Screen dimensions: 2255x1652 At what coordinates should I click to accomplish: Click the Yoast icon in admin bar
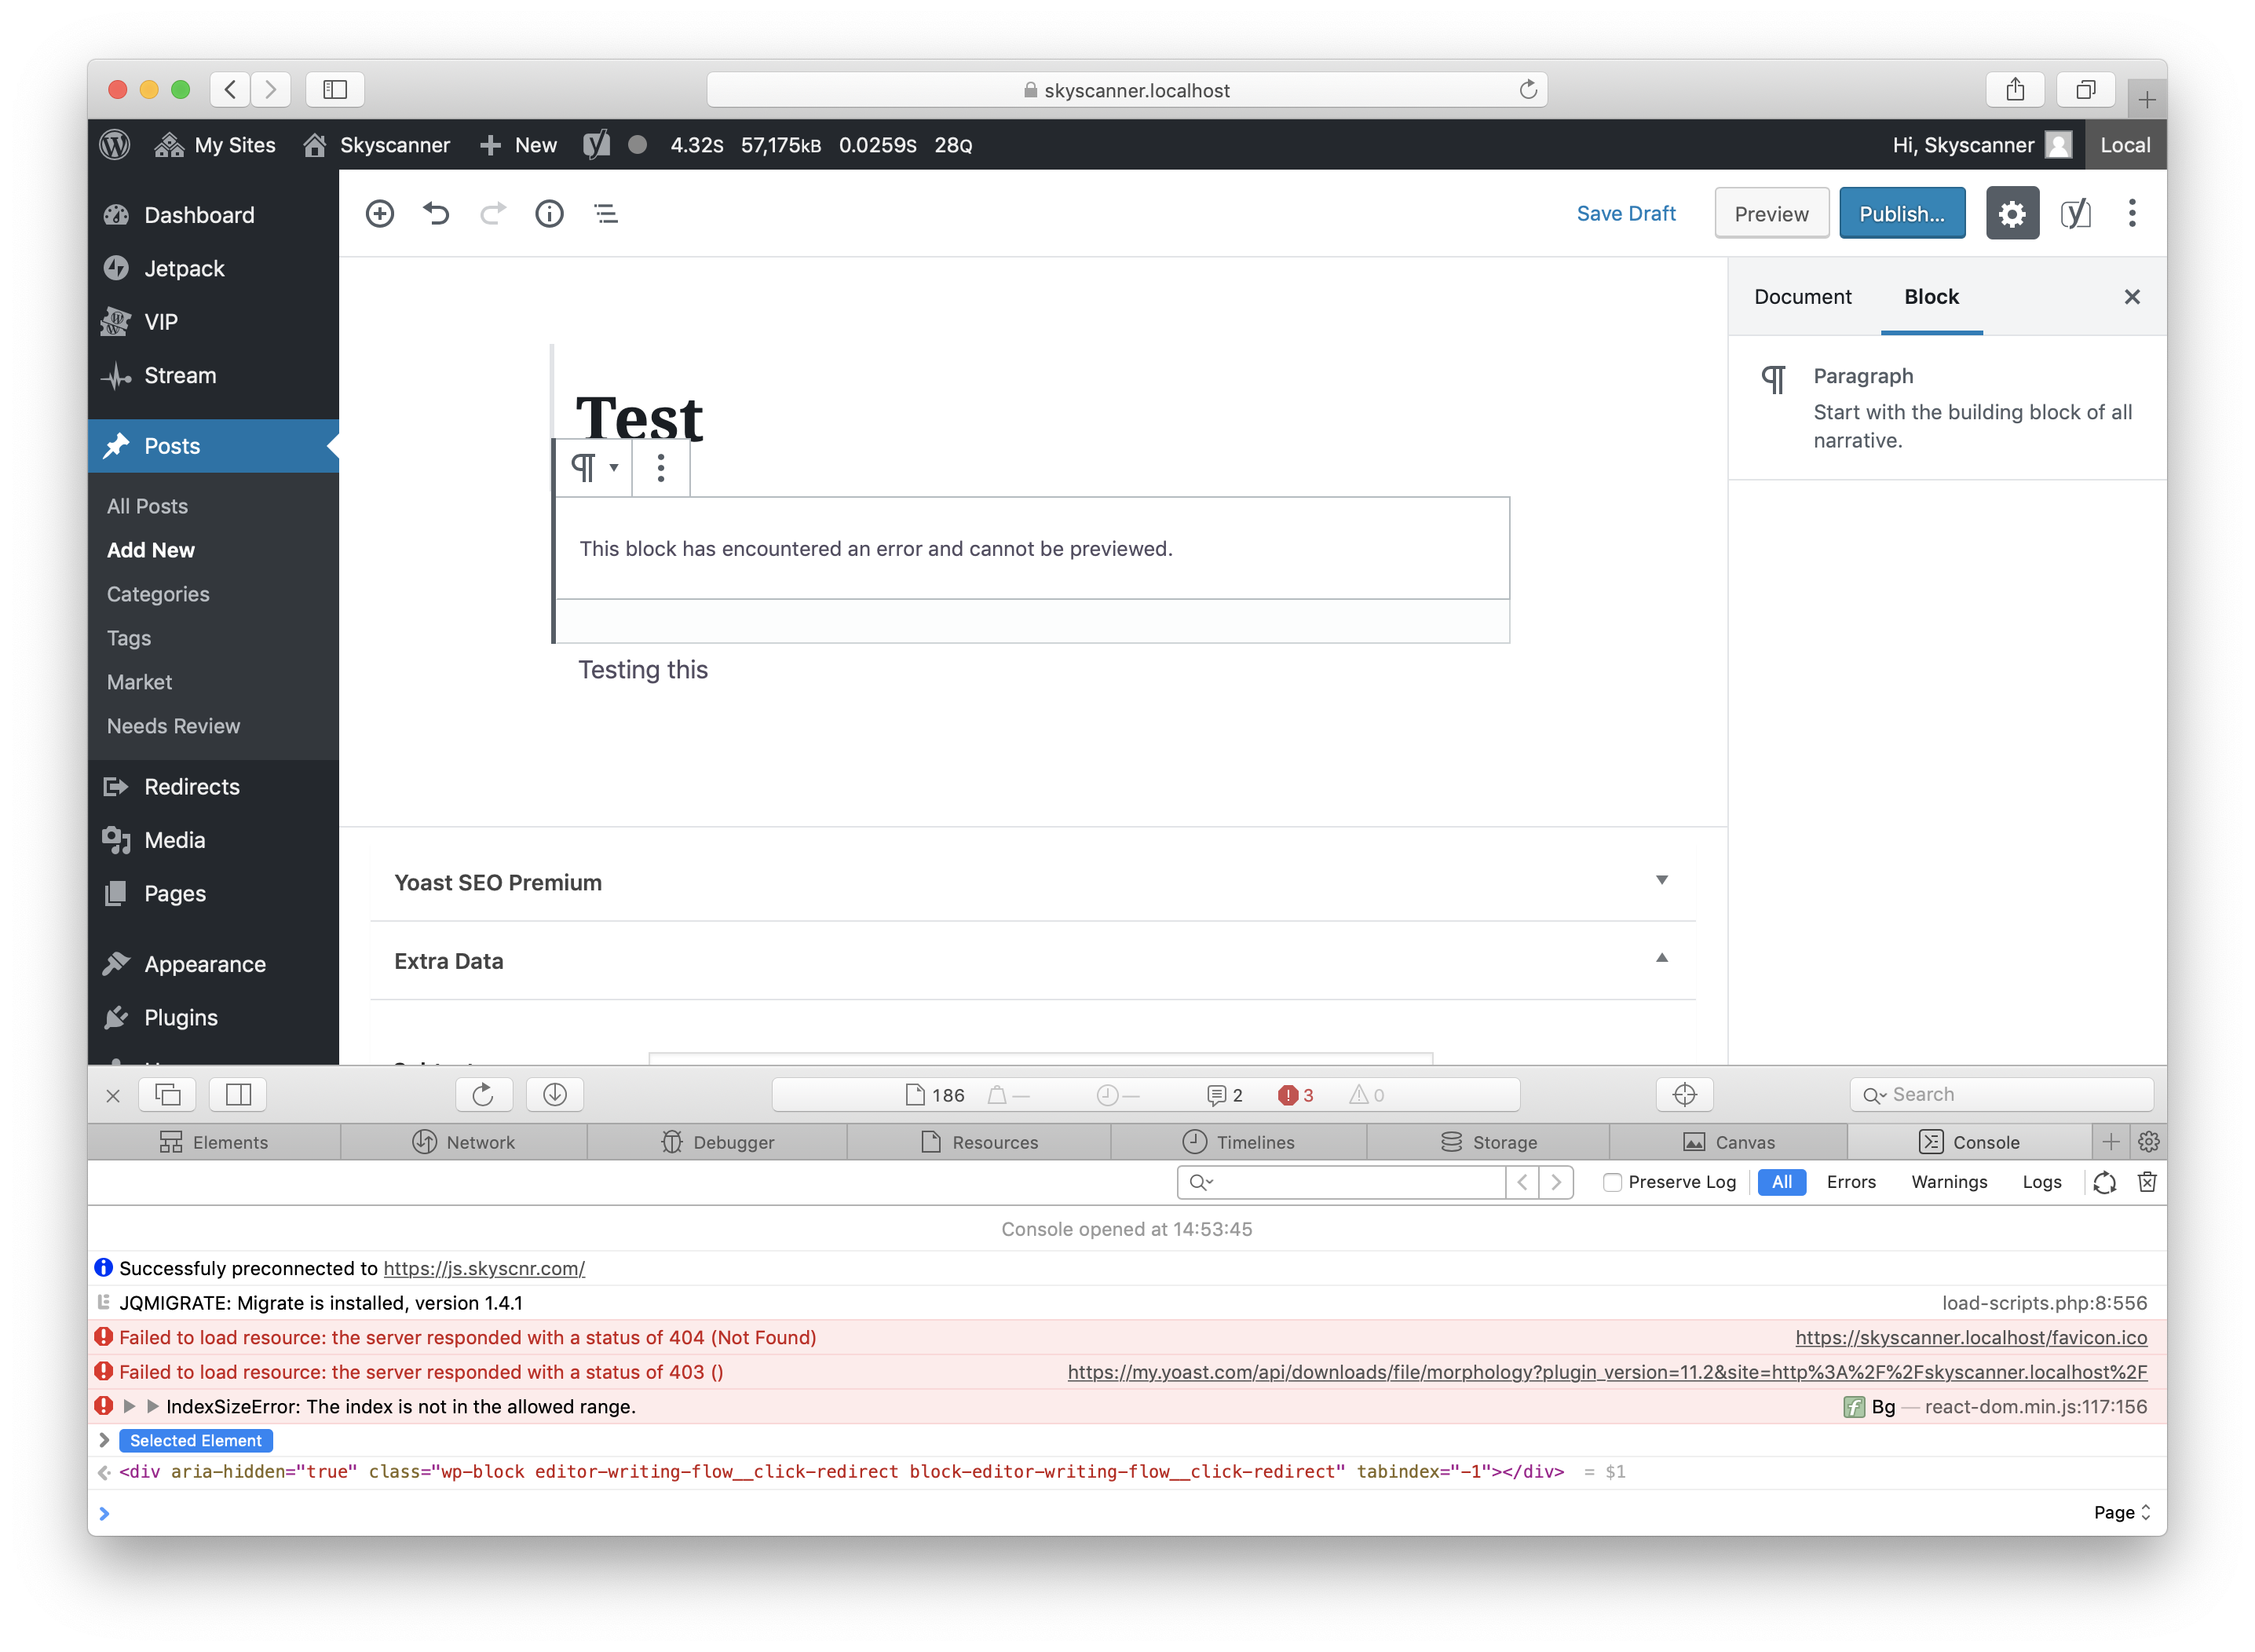coord(596,145)
